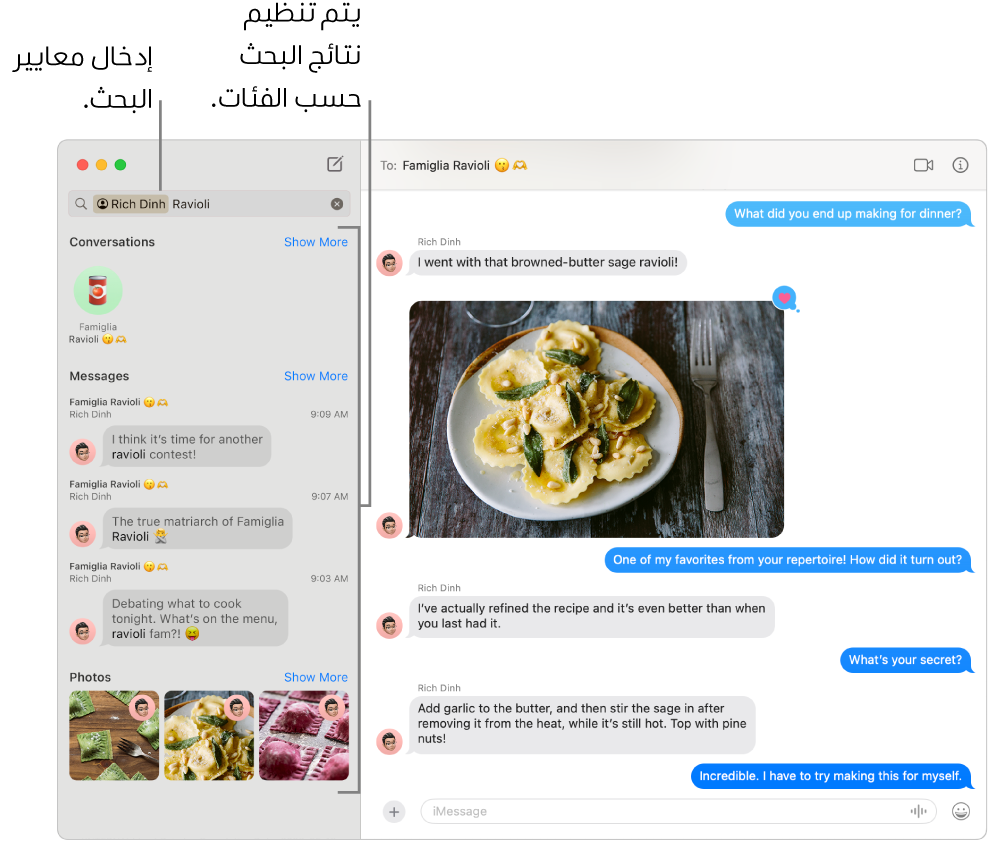
Task: Show more Conversations results
Action: [316, 242]
